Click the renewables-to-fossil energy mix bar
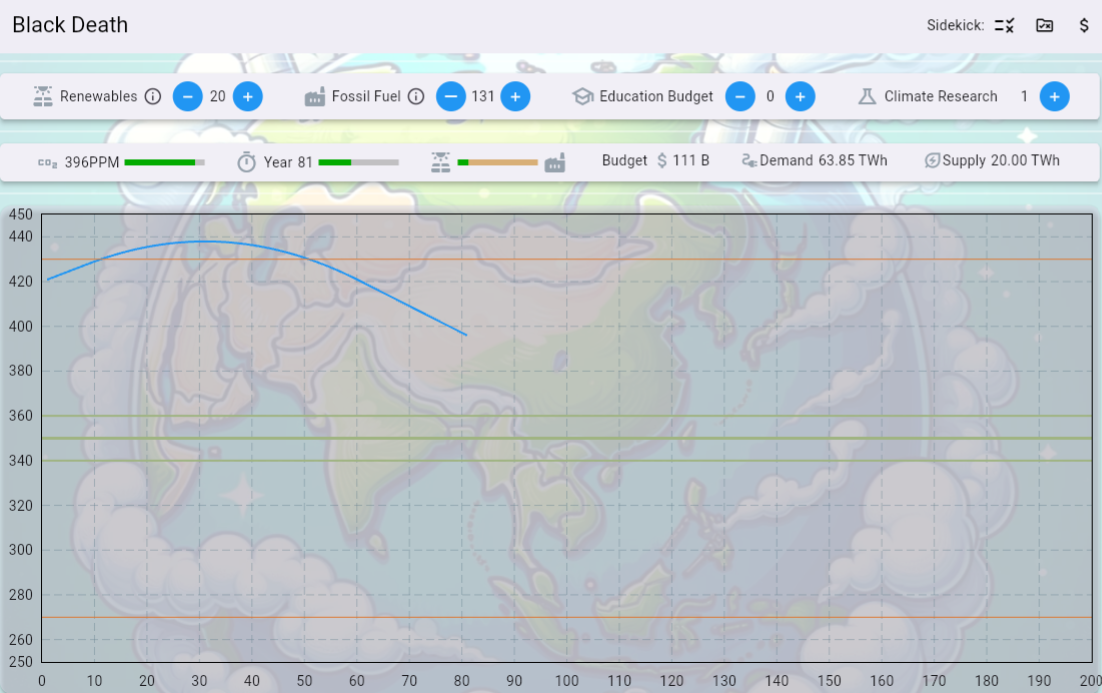The width and height of the screenshot is (1102, 693). (x=498, y=162)
